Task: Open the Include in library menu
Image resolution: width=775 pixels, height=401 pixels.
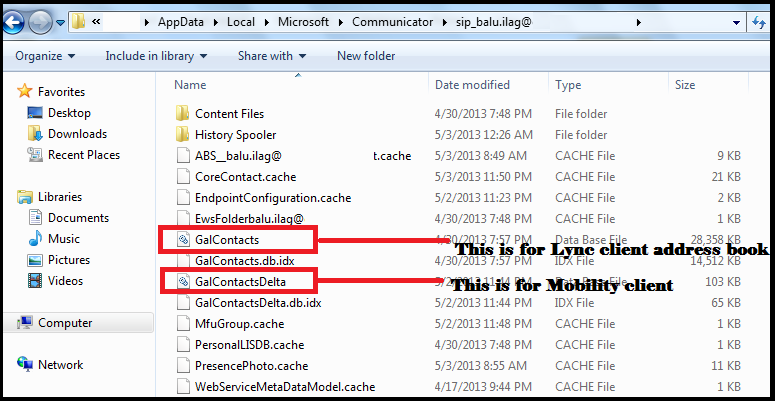Action: point(156,56)
